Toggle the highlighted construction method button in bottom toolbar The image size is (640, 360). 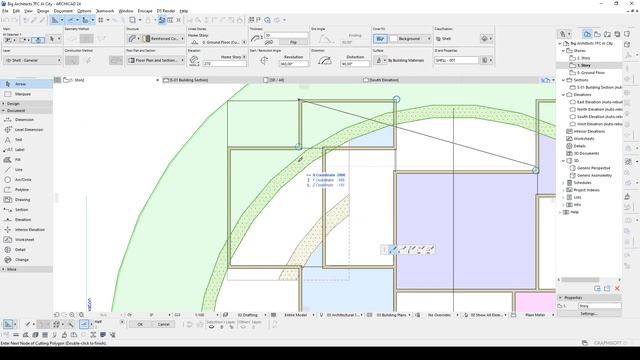pos(84,324)
